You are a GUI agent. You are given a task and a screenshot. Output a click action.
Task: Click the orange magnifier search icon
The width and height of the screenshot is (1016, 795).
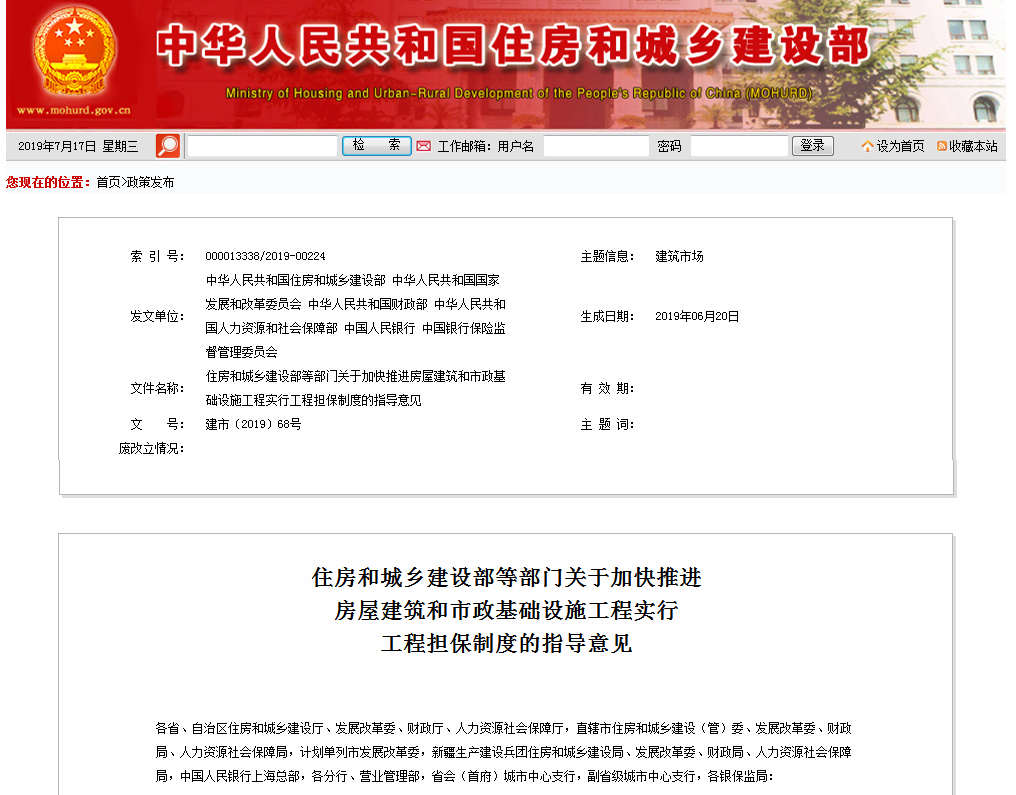pyautogui.click(x=168, y=146)
